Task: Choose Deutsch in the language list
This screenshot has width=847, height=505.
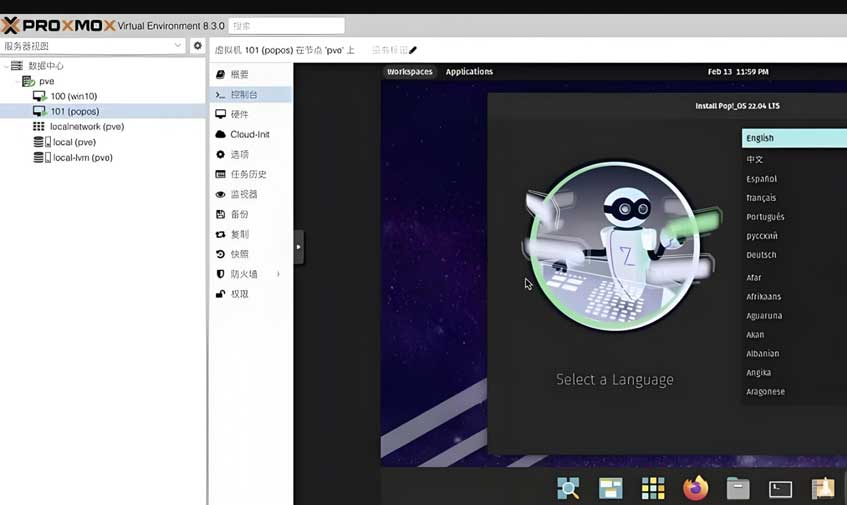Action: coord(761,255)
